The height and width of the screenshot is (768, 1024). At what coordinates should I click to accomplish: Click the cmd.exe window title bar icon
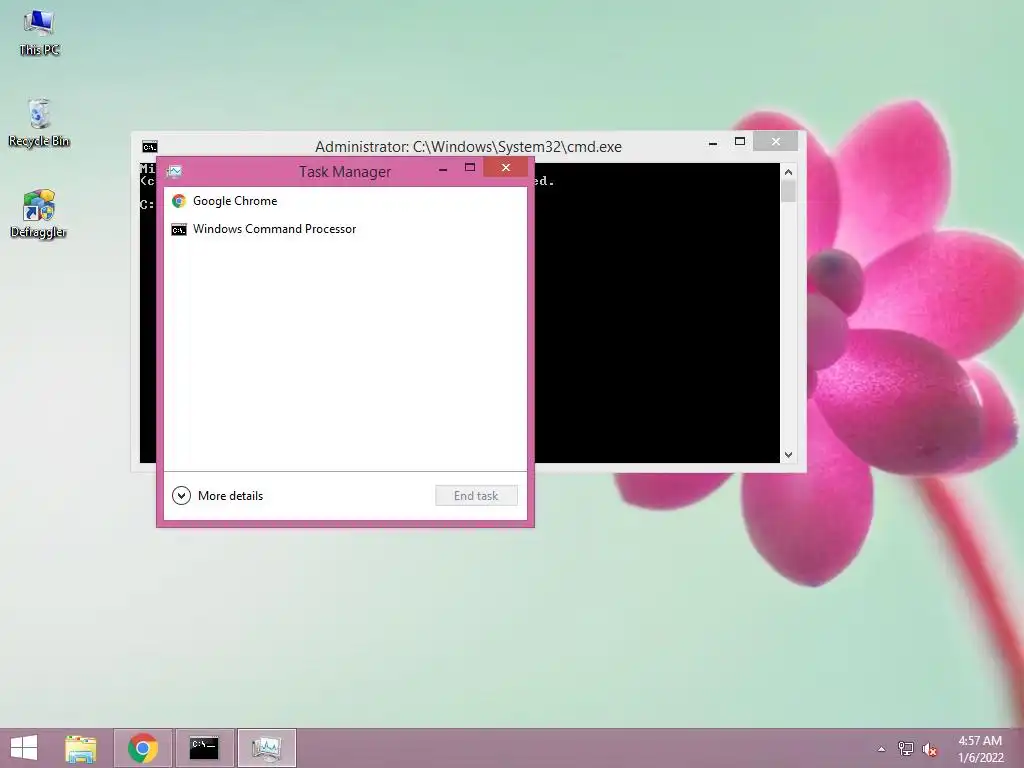[x=150, y=147]
